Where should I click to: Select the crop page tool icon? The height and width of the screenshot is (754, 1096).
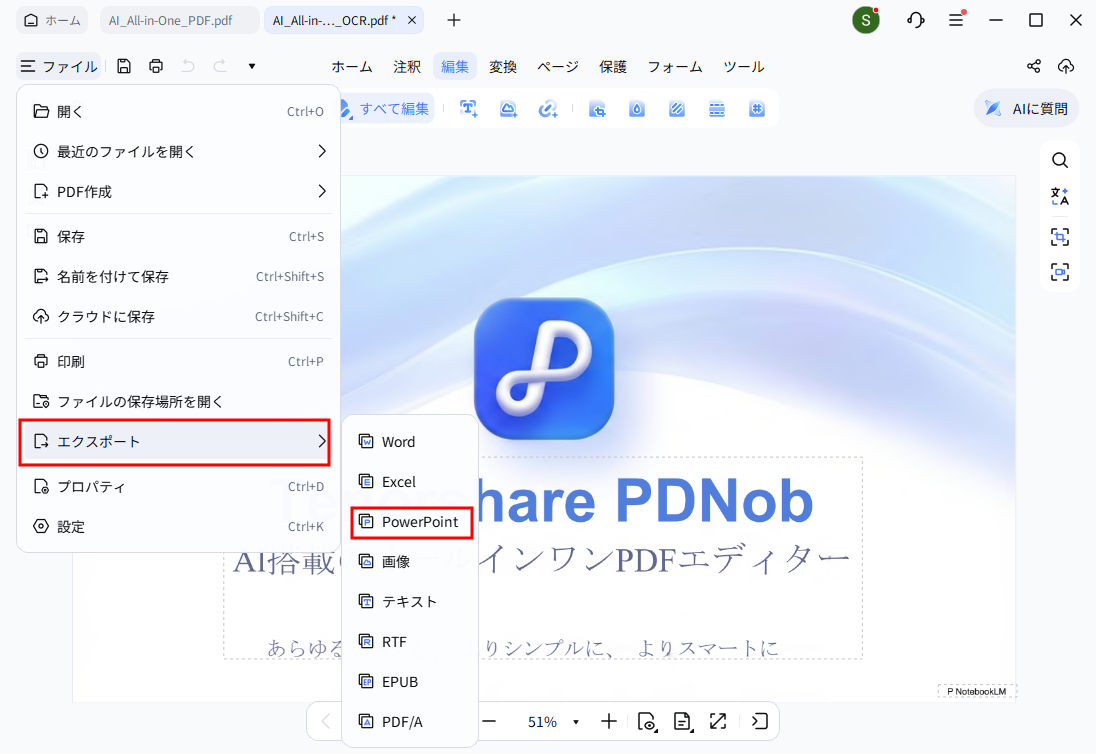click(597, 109)
